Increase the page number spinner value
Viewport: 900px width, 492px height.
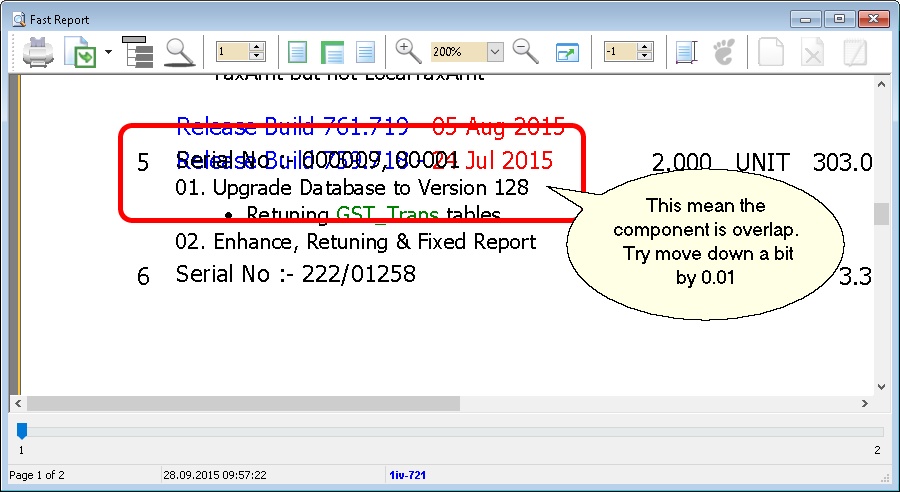pos(256,46)
